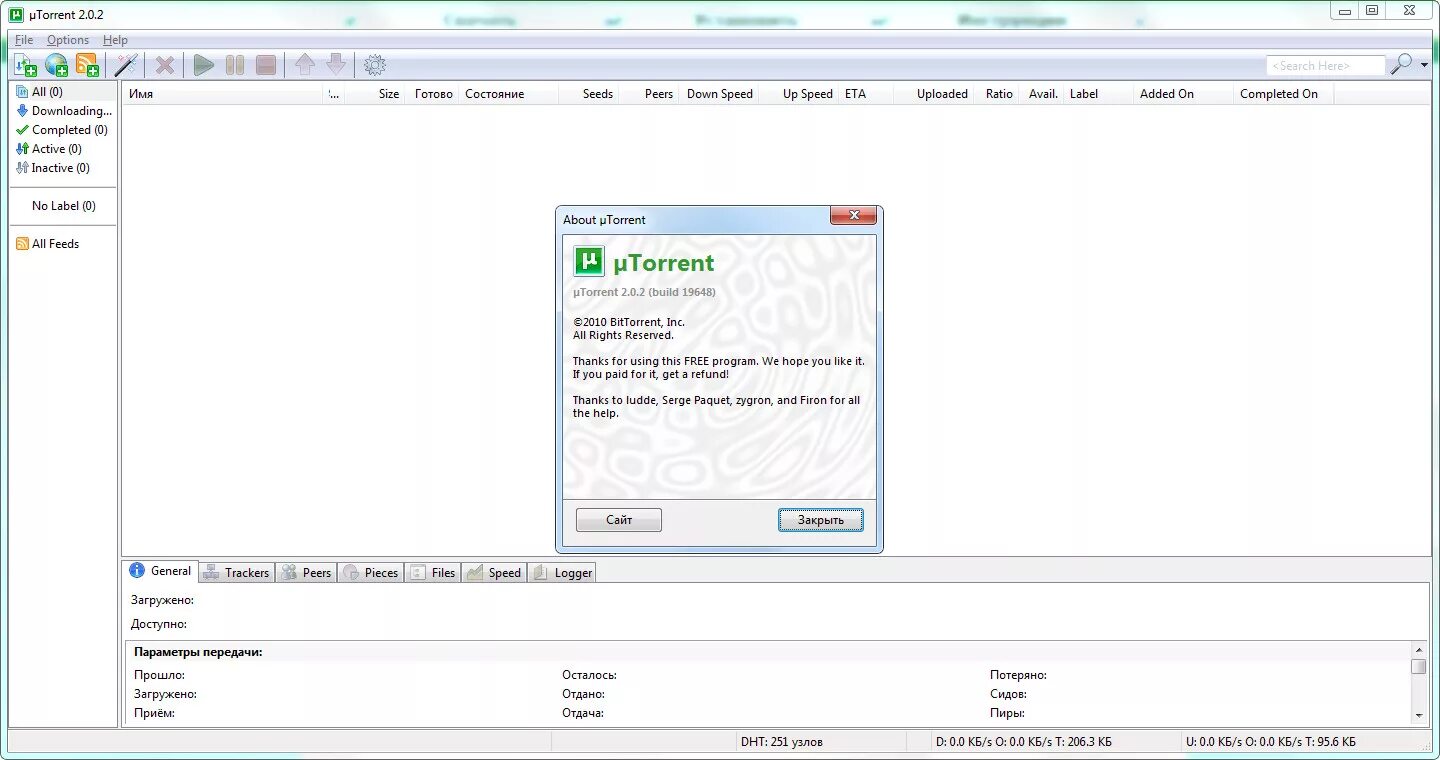Image resolution: width=1440 pixels, height=760 pixels.
Task: Close the About µTorrent dialog with X
Action: coord(853,215)
